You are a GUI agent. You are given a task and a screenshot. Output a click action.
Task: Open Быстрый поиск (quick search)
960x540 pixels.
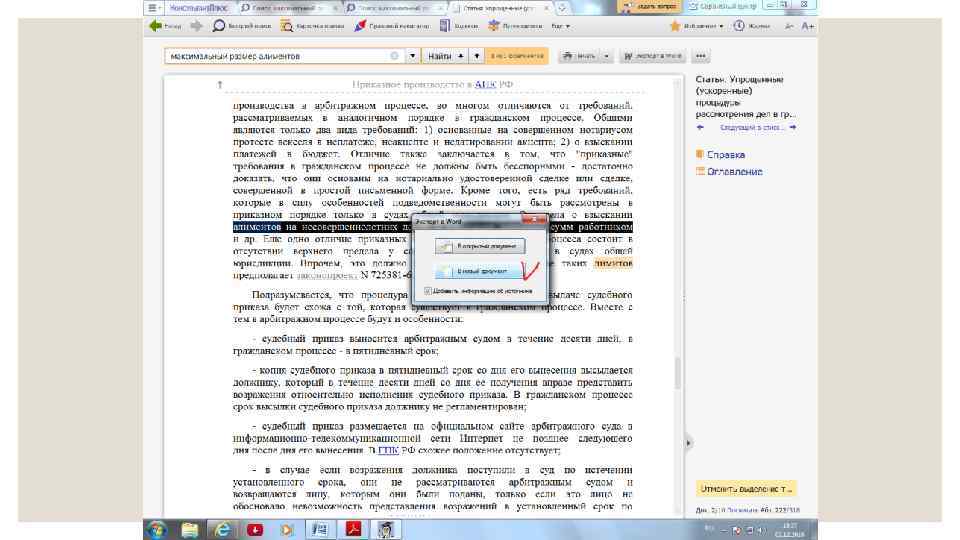(x=241, y=26)
